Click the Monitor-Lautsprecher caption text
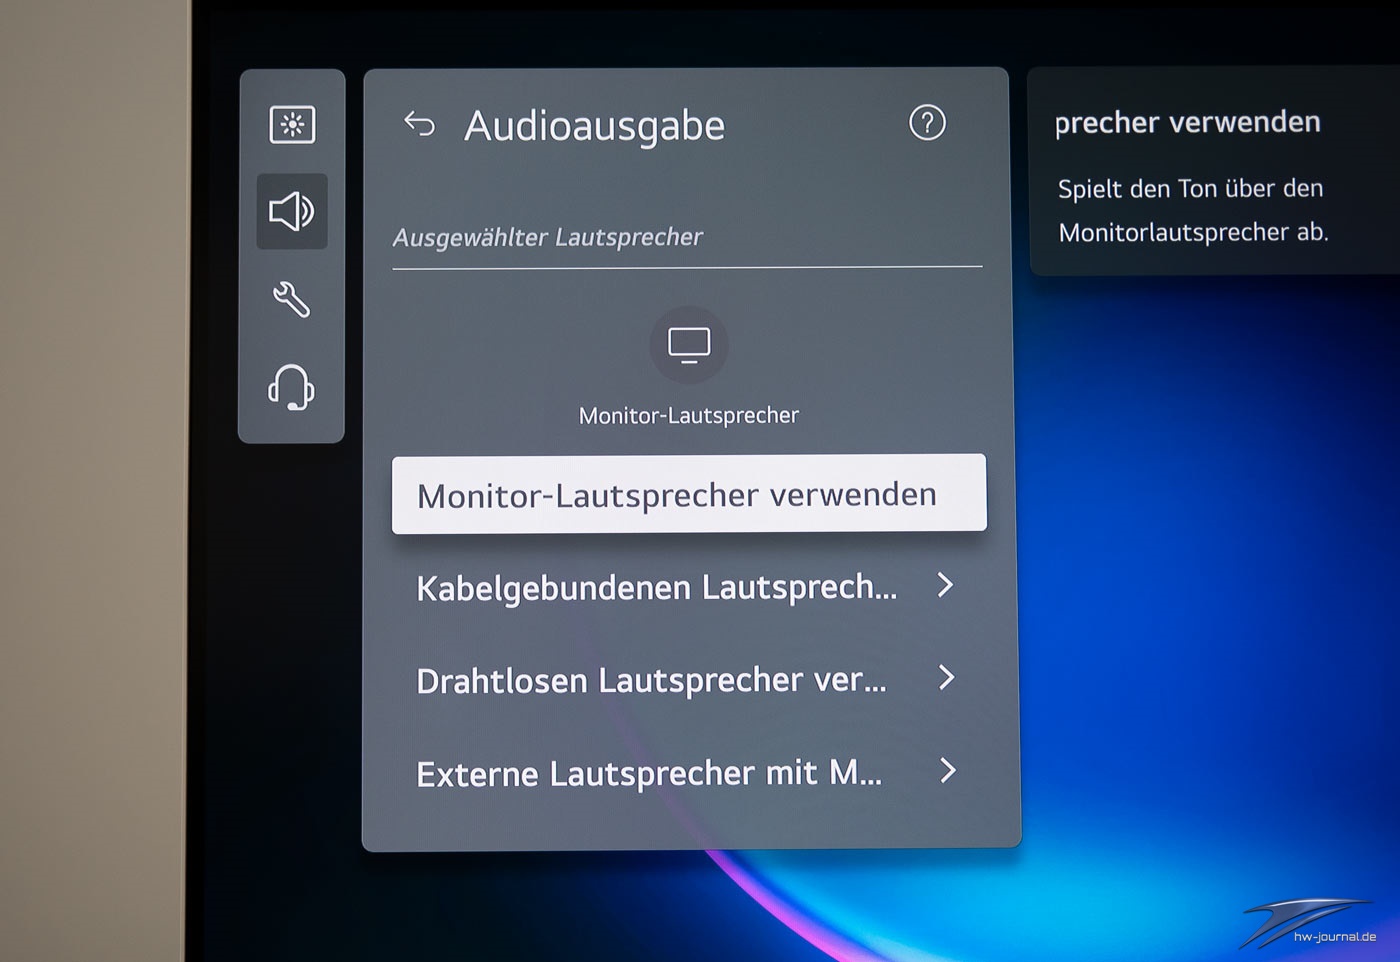The image size is (1400, 962). pos(688,415)
